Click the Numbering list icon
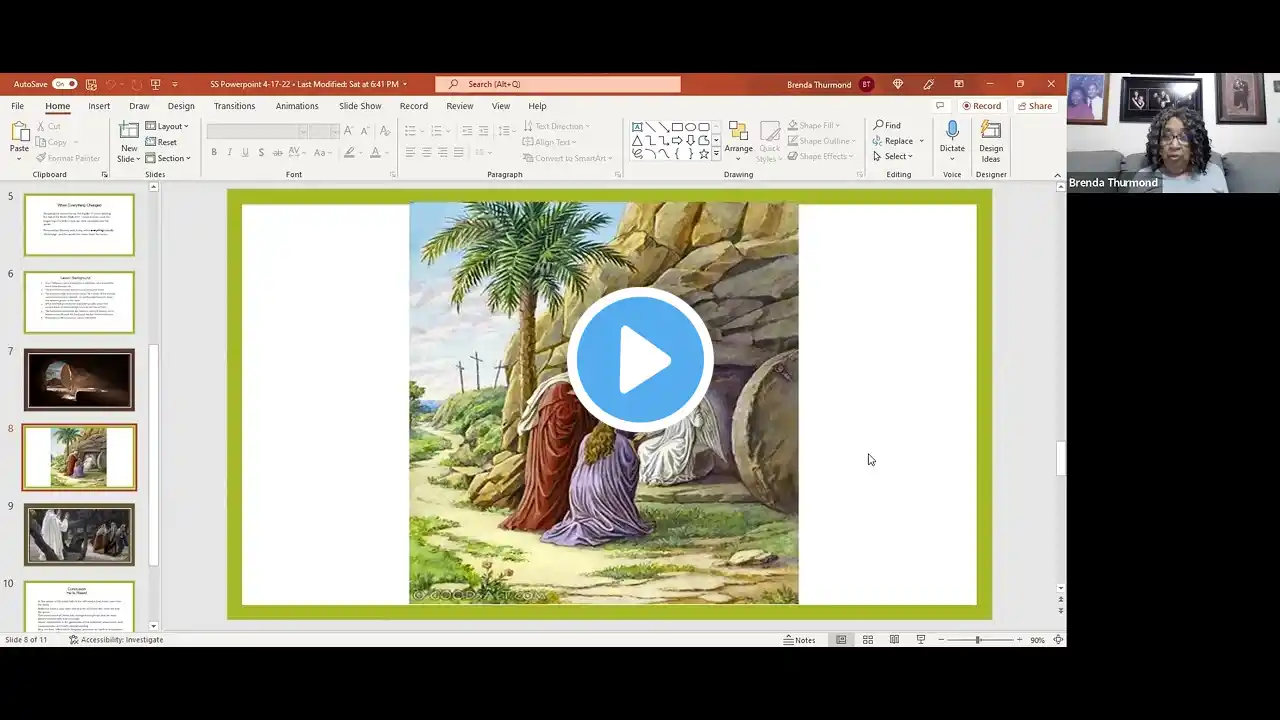1280x720 pixels. [x=438, y=131]
